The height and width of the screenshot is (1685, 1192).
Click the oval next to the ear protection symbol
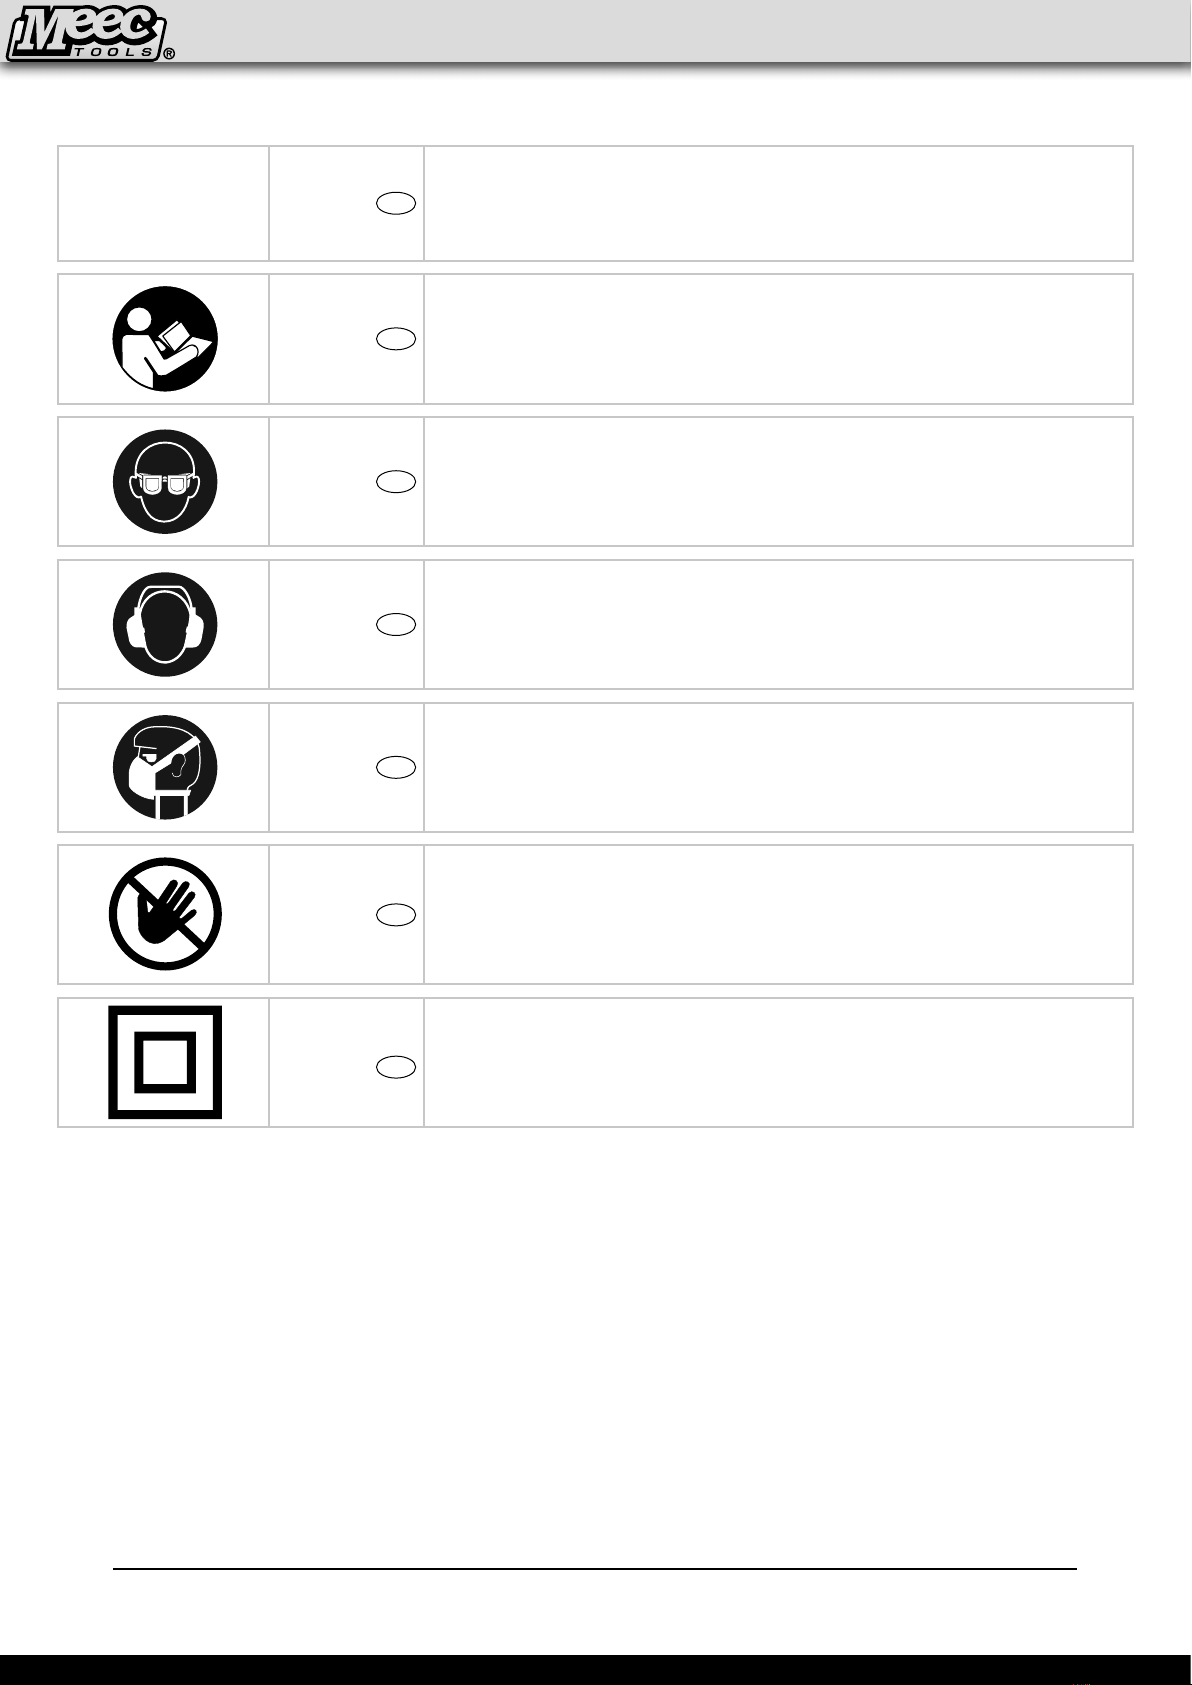point(396,625)
